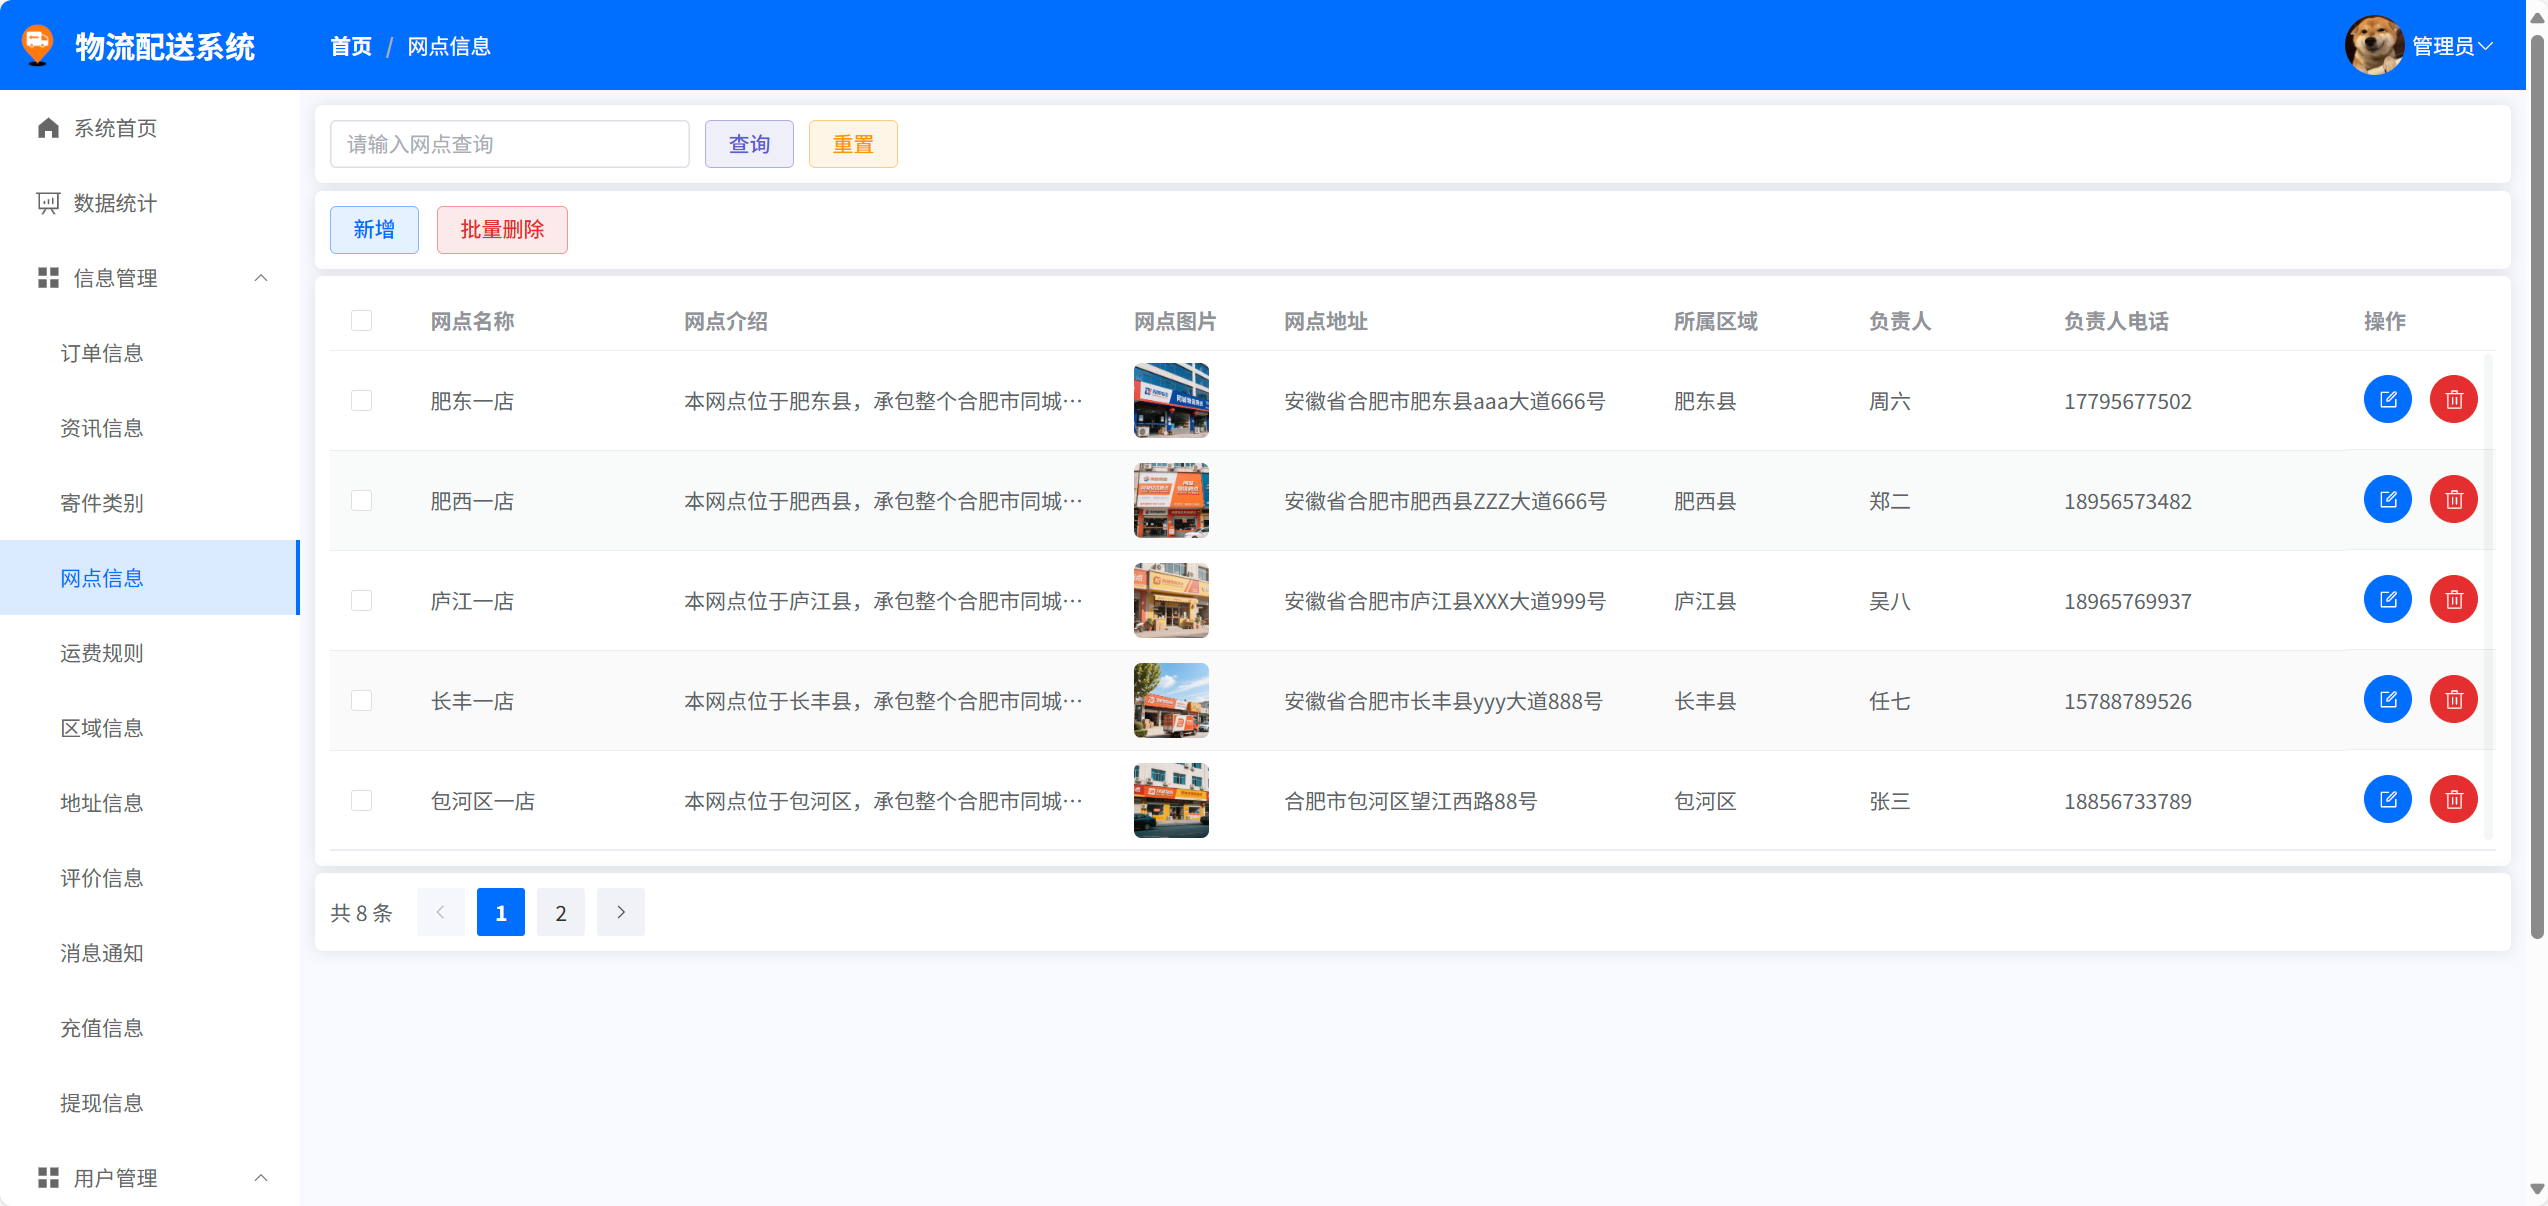
Task: Go to 订单信息 menu item
Action: pos(102,353)
